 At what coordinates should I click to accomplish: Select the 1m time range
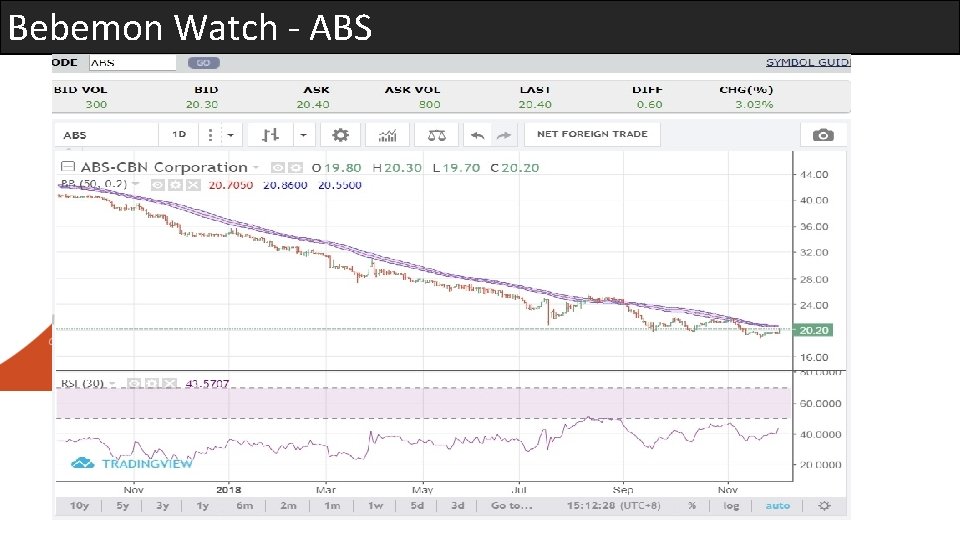click(x=332, y=506)
